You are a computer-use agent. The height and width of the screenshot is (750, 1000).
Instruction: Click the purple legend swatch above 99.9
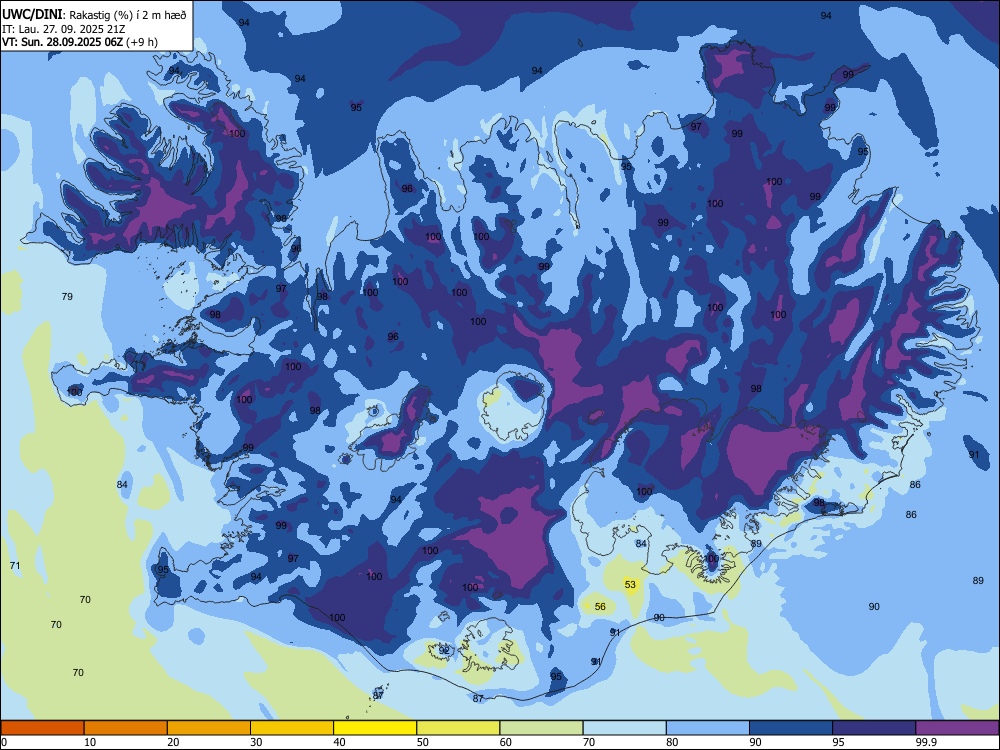[957, 728]
